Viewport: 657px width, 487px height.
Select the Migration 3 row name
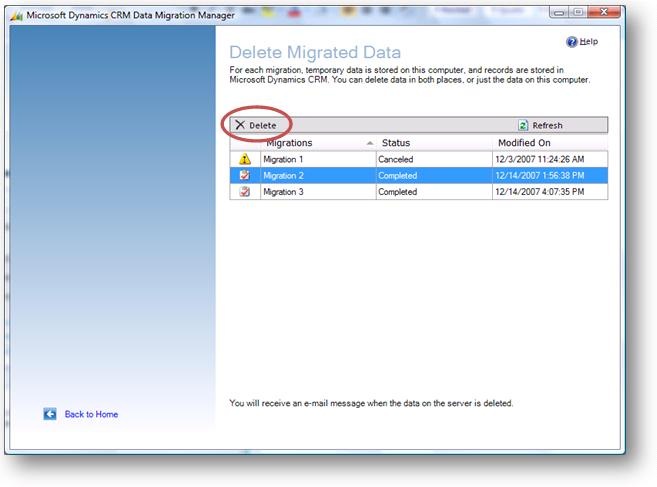click(x=283, y=192)
